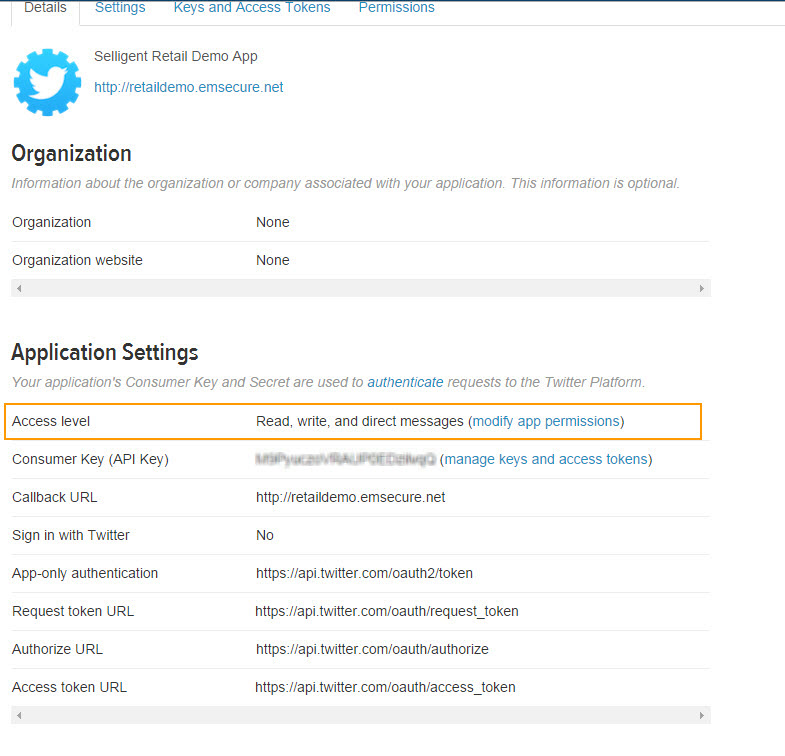This screenshot has height=756, width=785.
Task: Click the authenticate link
Action: [x=405, y=382]
